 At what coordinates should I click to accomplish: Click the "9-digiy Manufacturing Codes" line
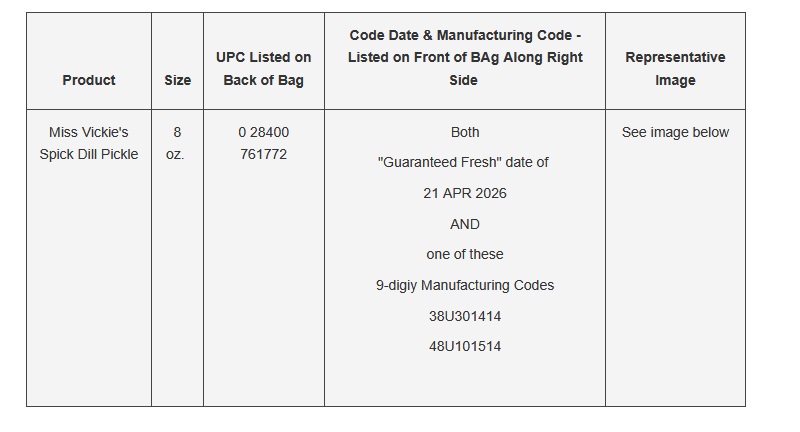(465, 285)
